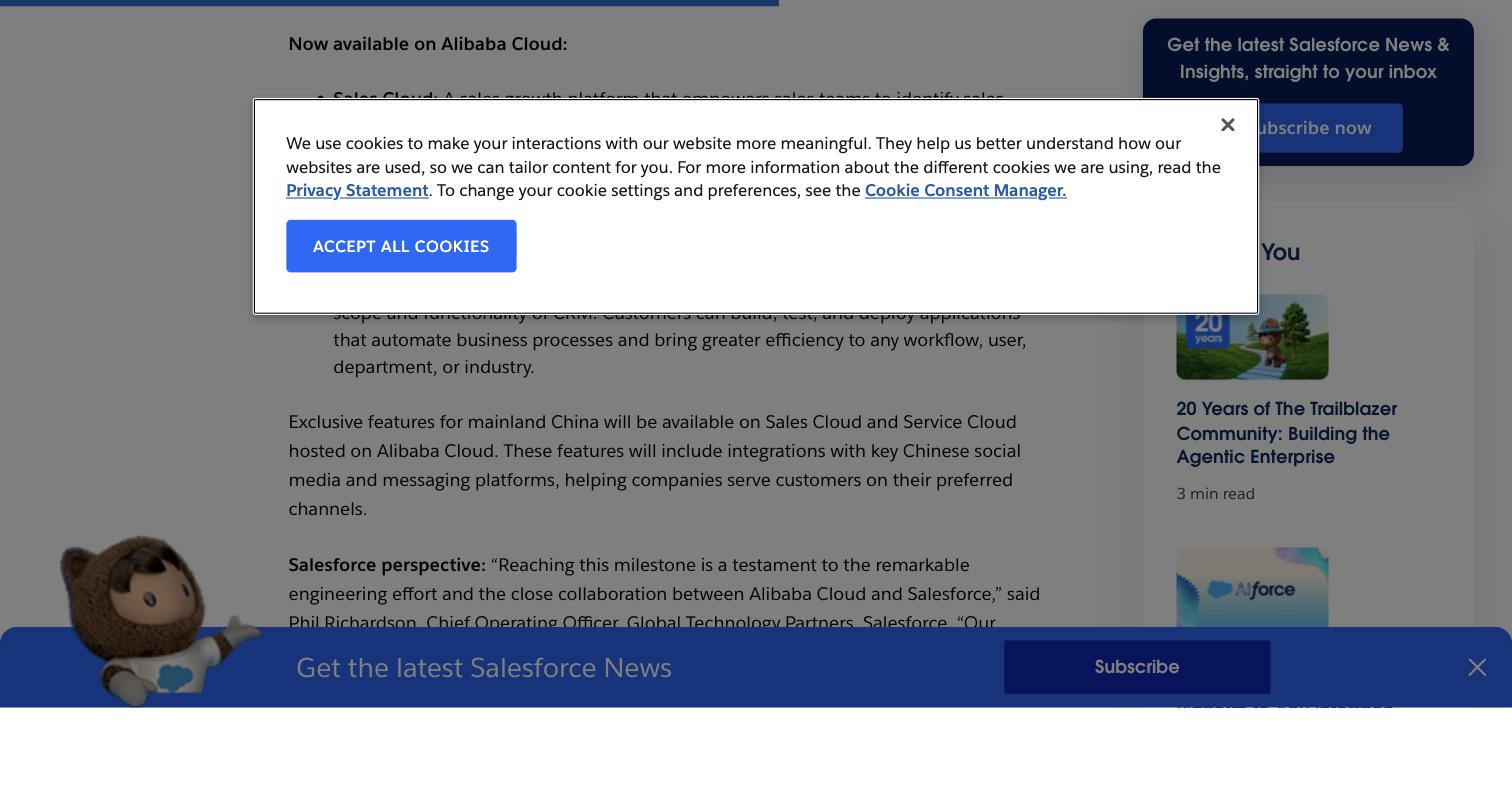The width and height of the screenshot is (1512, 788).
Task: Dismiss the Salesforce News banner
Action: [1477, 667]
